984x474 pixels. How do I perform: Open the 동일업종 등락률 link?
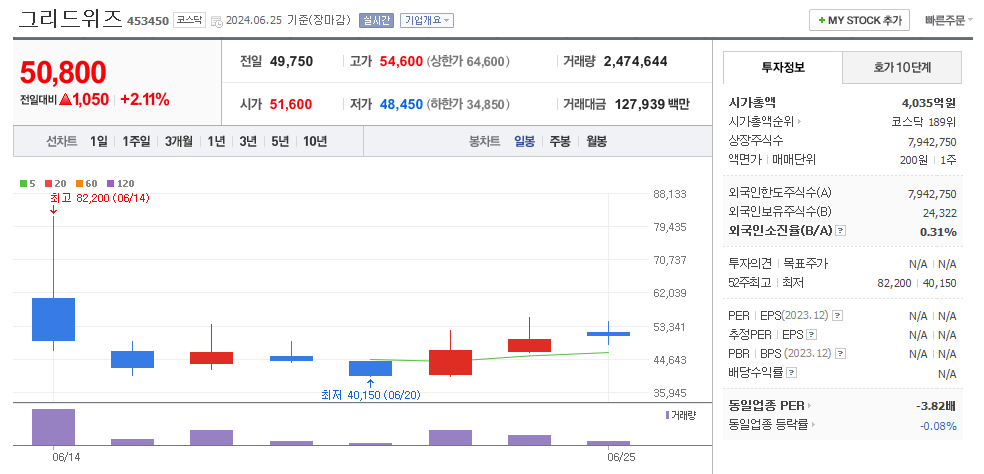click(772, 424)
